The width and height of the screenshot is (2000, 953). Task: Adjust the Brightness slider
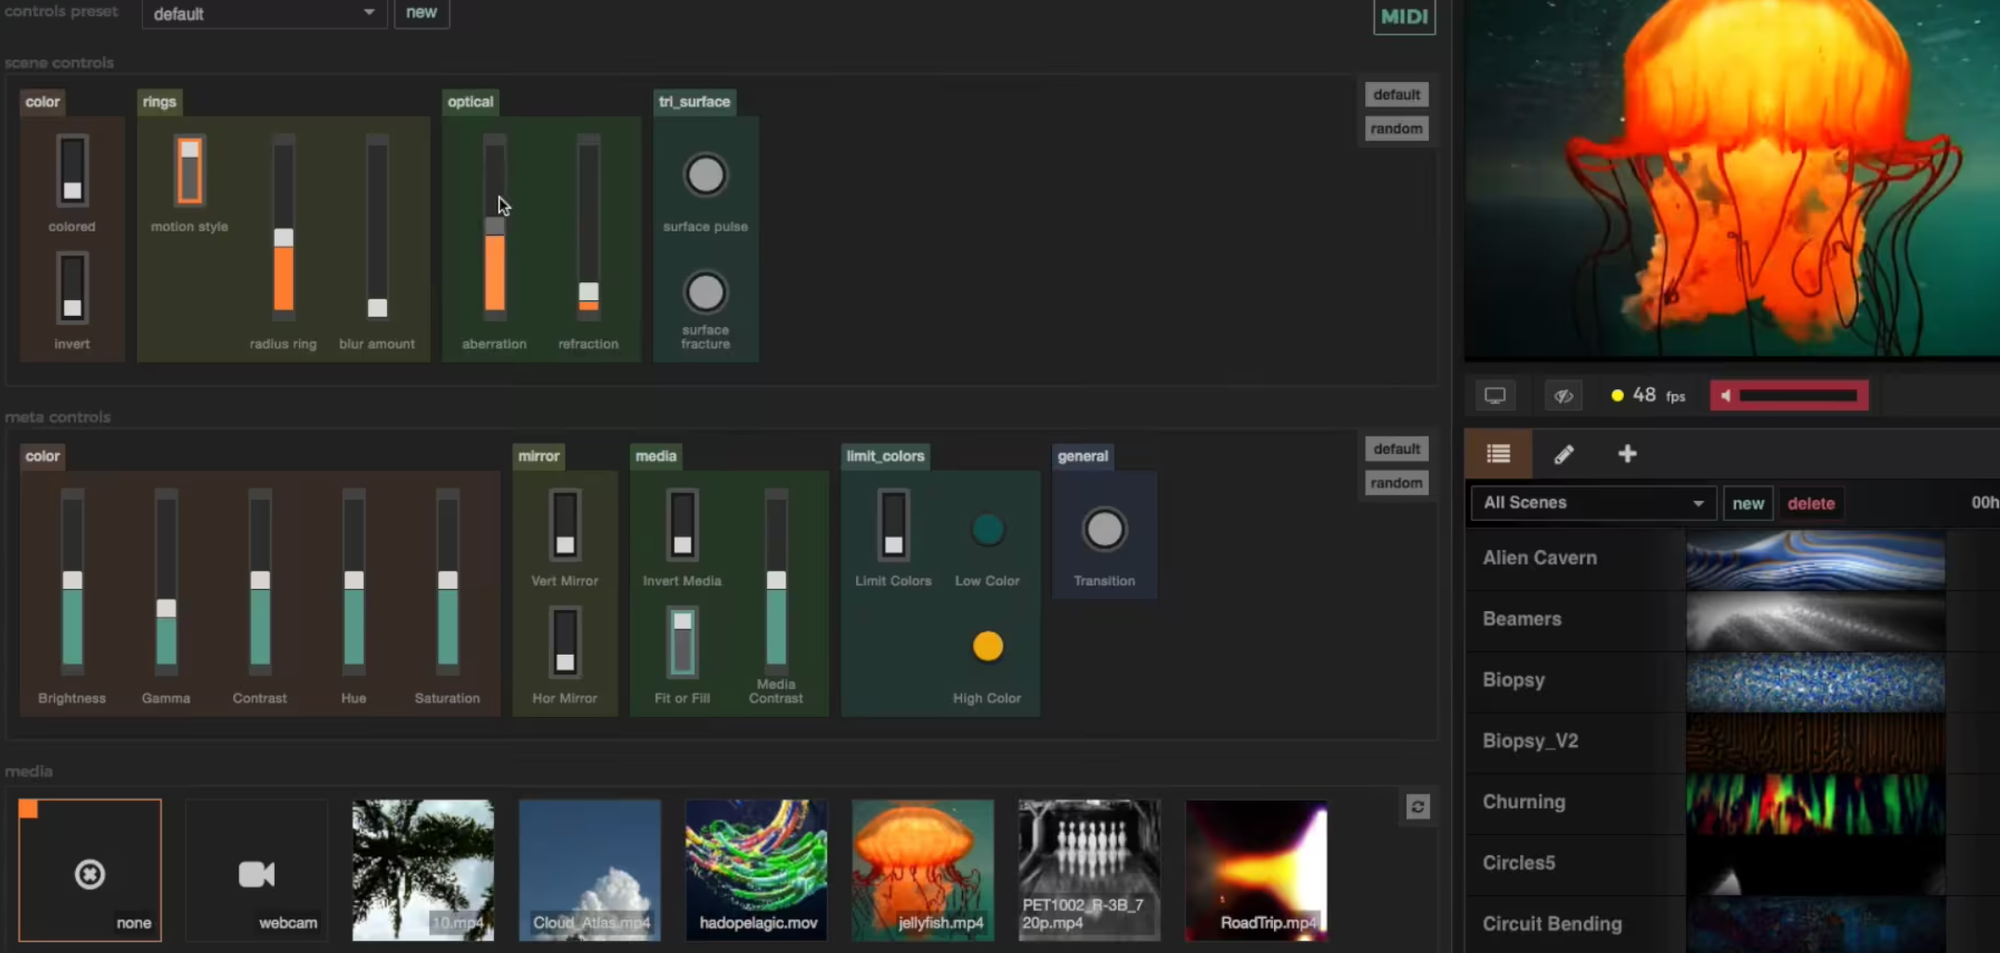pyautogui.click(x=71, y=580)
